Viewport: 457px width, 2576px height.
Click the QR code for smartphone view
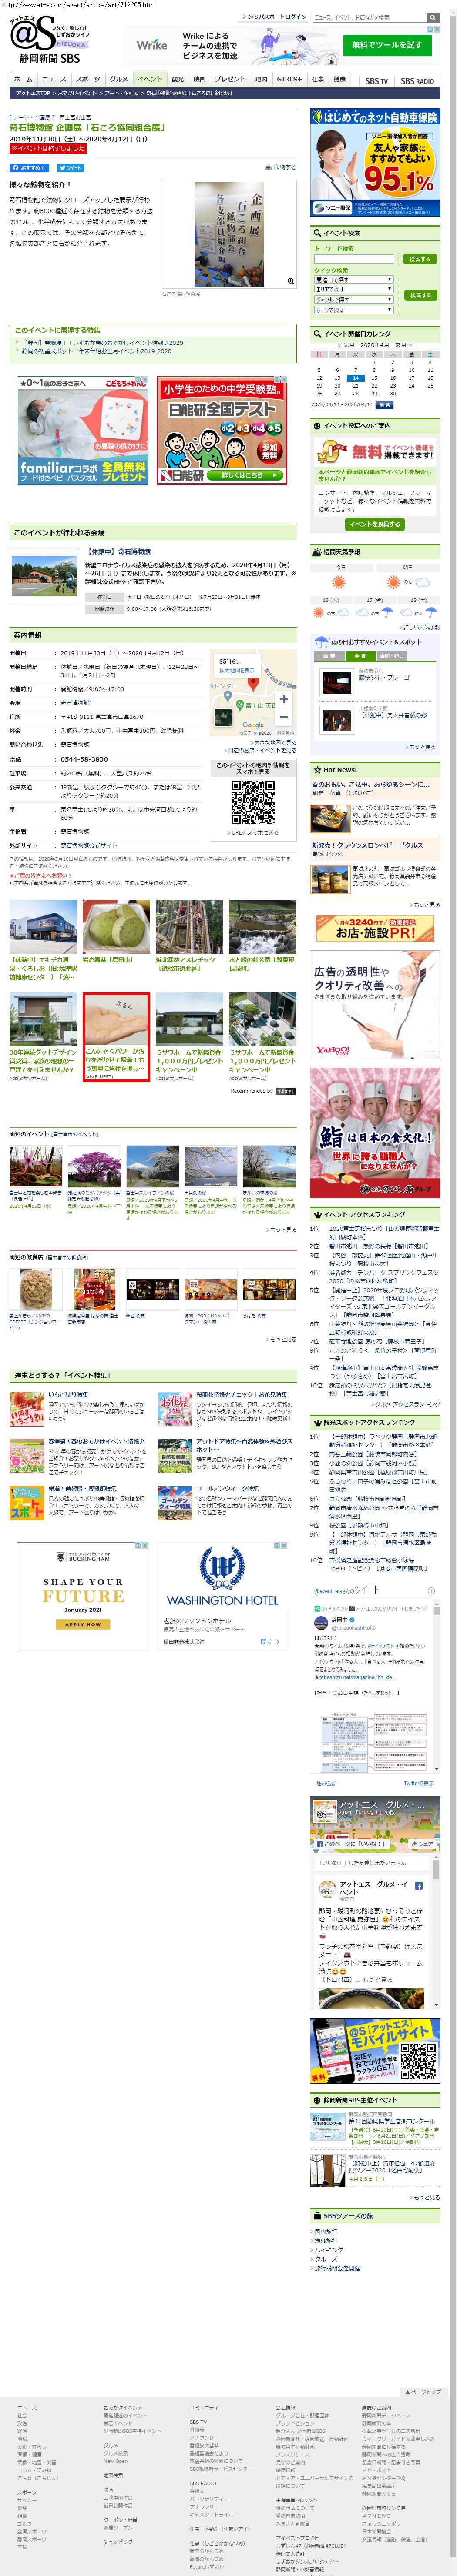253,802
